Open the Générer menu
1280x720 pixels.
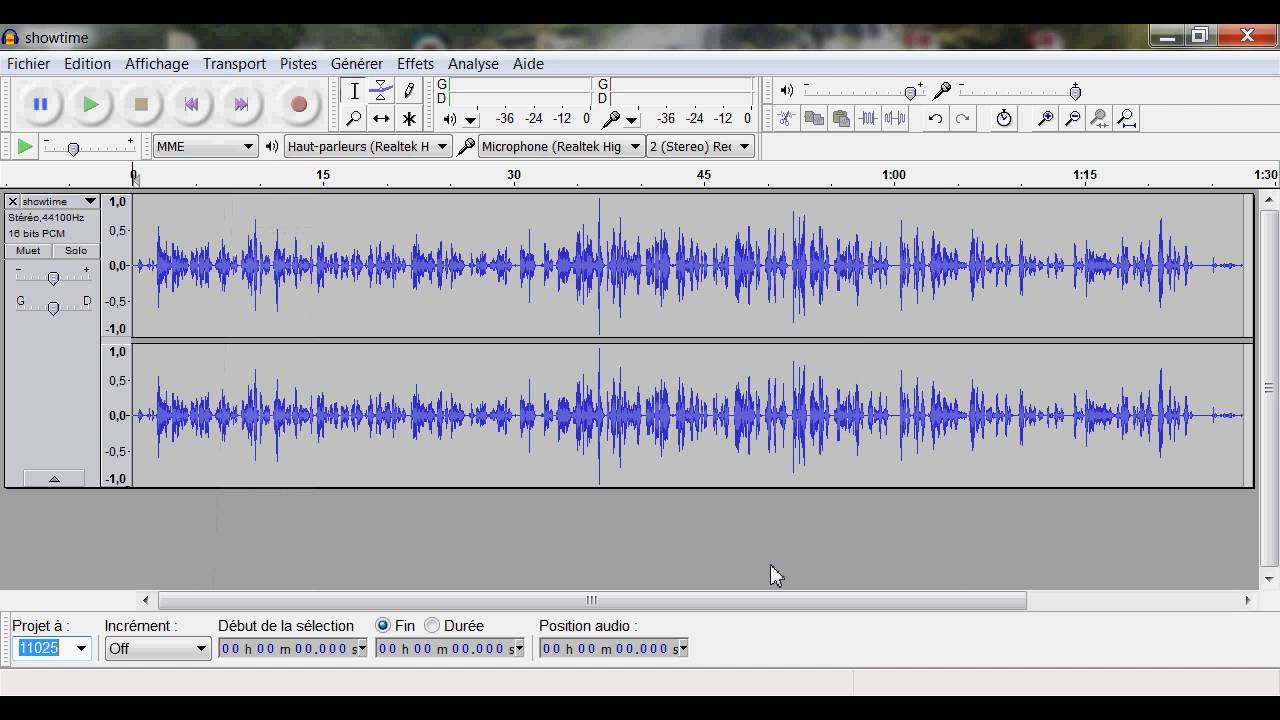click(356, 63)
